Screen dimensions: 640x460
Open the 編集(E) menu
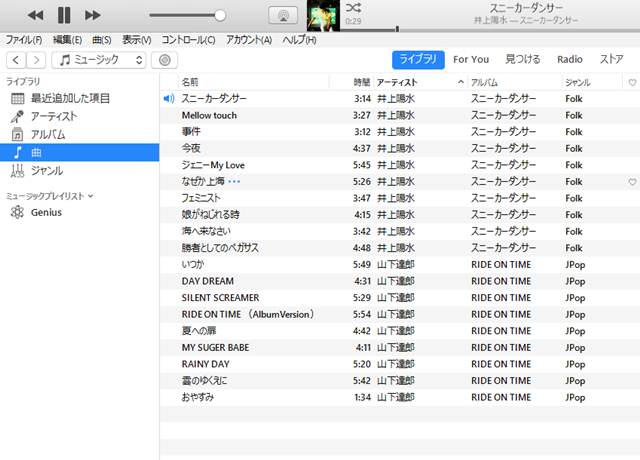(67, 40)
